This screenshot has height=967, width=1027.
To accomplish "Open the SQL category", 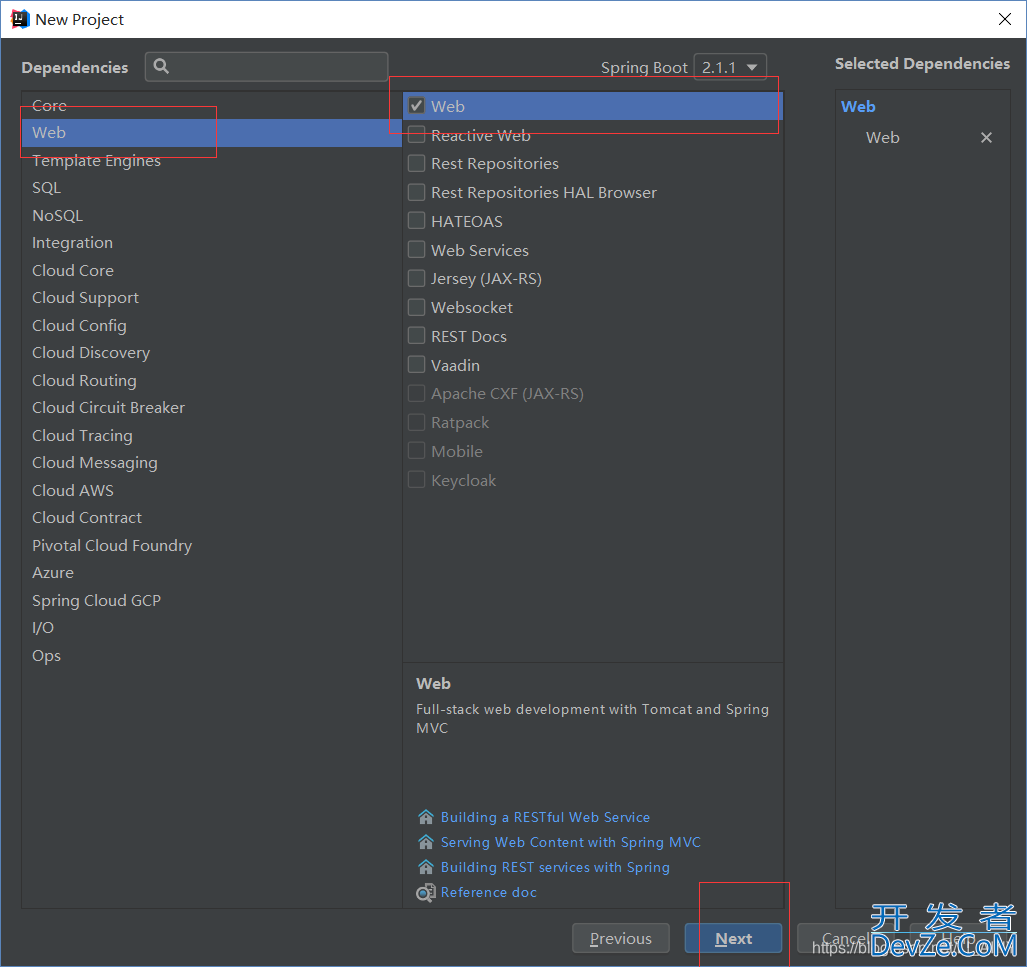I will [x=212, y=188].
